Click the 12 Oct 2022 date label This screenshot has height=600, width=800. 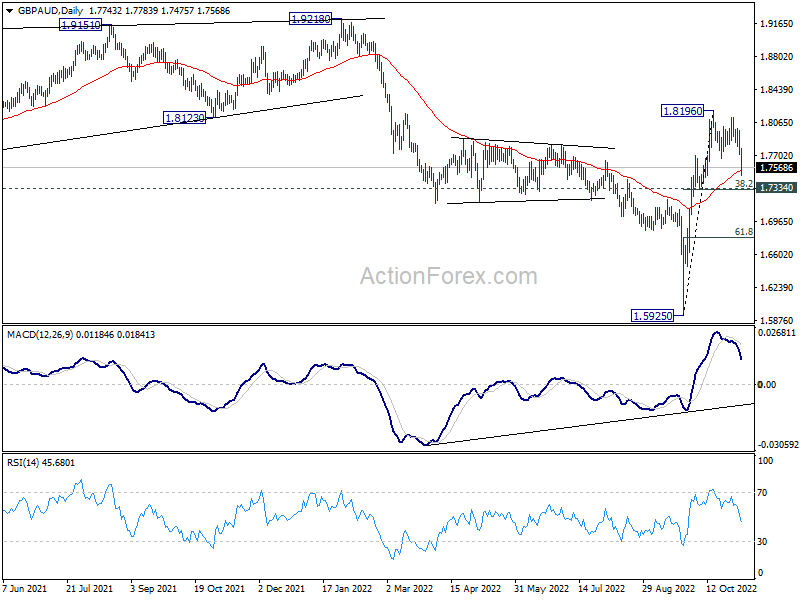point(731,588)
